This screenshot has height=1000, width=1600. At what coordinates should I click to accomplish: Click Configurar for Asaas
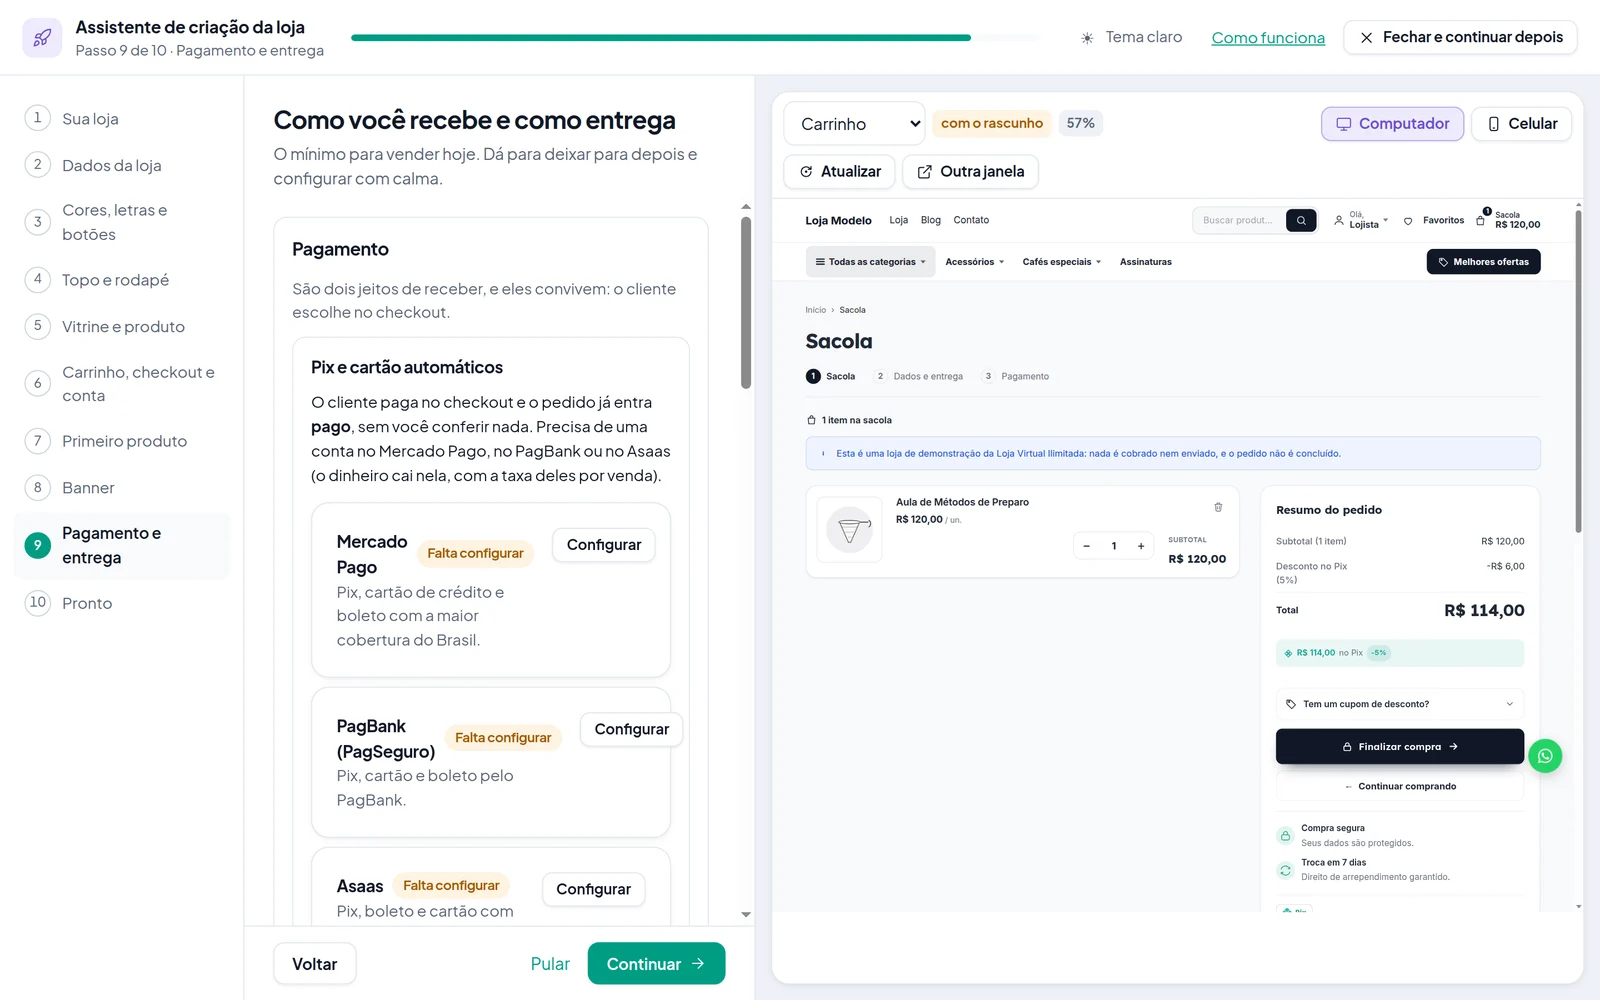[x=594, y=889]
